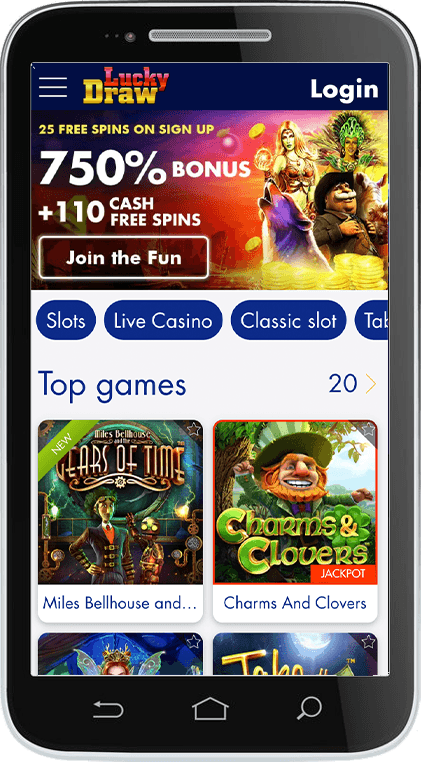The height and width of the screenshot is (762, 421).
Task: Click the Lucky Draw logo
Action: pyautogui.click(x=126, y=86)
